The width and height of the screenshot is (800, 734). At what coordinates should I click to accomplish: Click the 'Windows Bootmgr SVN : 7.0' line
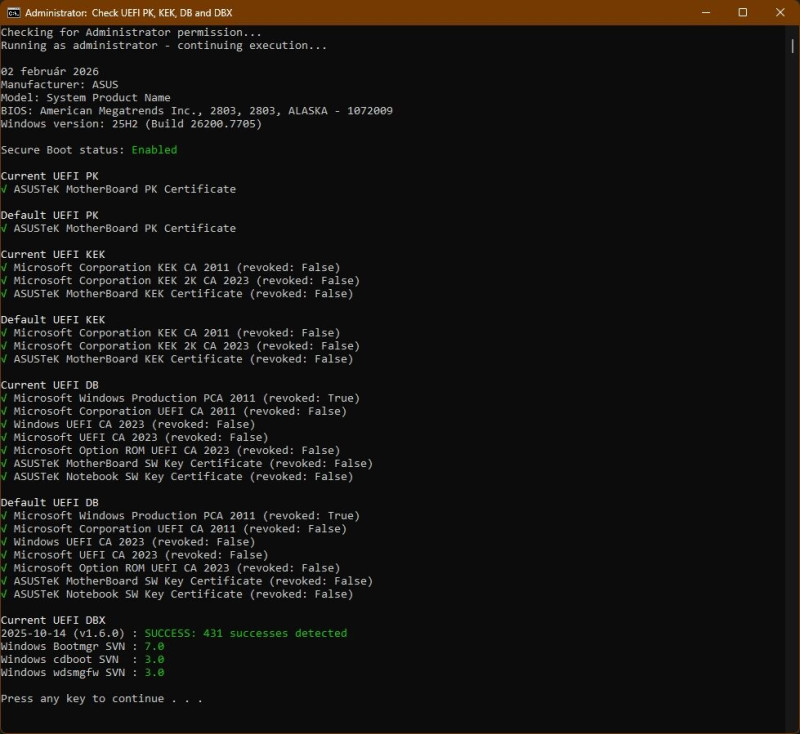(83, 646)
